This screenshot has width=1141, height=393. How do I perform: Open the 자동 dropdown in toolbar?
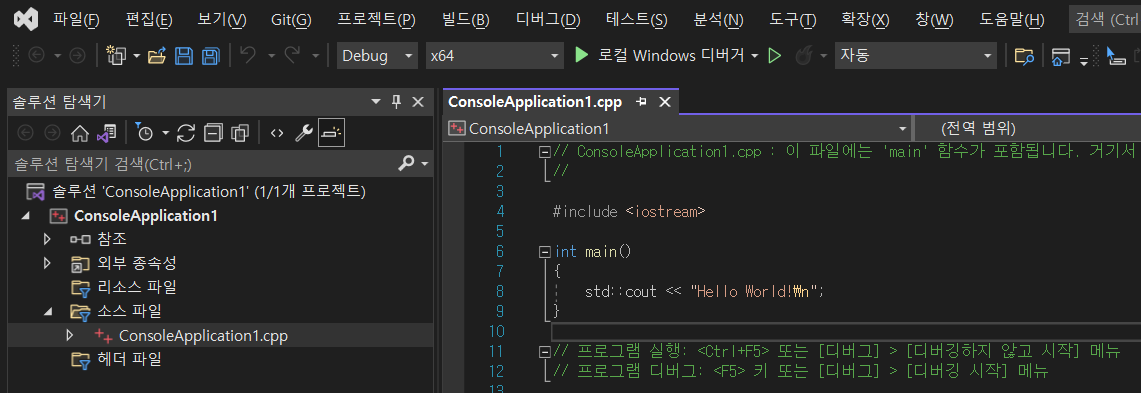point(915,55)
